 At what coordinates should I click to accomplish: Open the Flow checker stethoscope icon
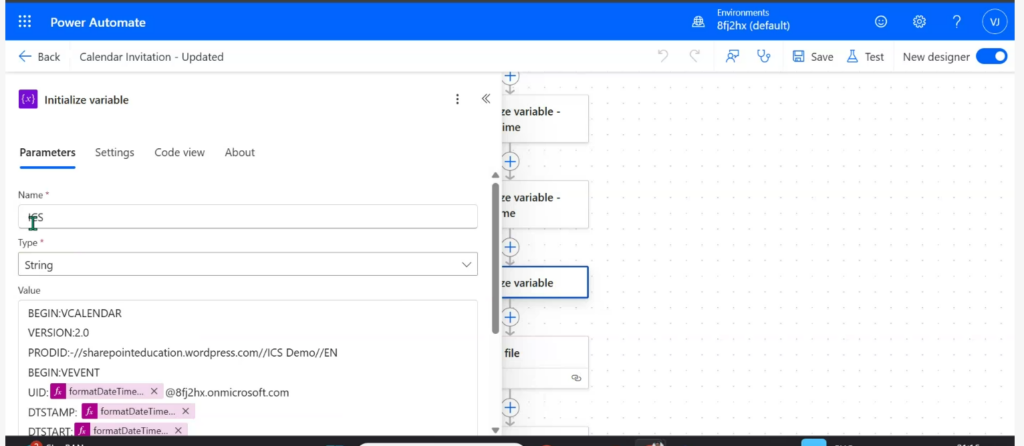click(x=763, y=56)
